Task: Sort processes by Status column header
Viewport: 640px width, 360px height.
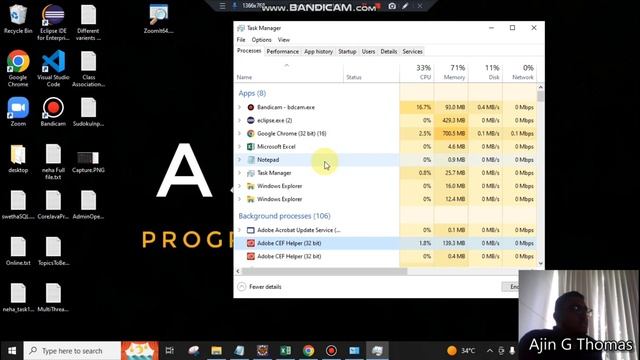Action: pos(371,72)
